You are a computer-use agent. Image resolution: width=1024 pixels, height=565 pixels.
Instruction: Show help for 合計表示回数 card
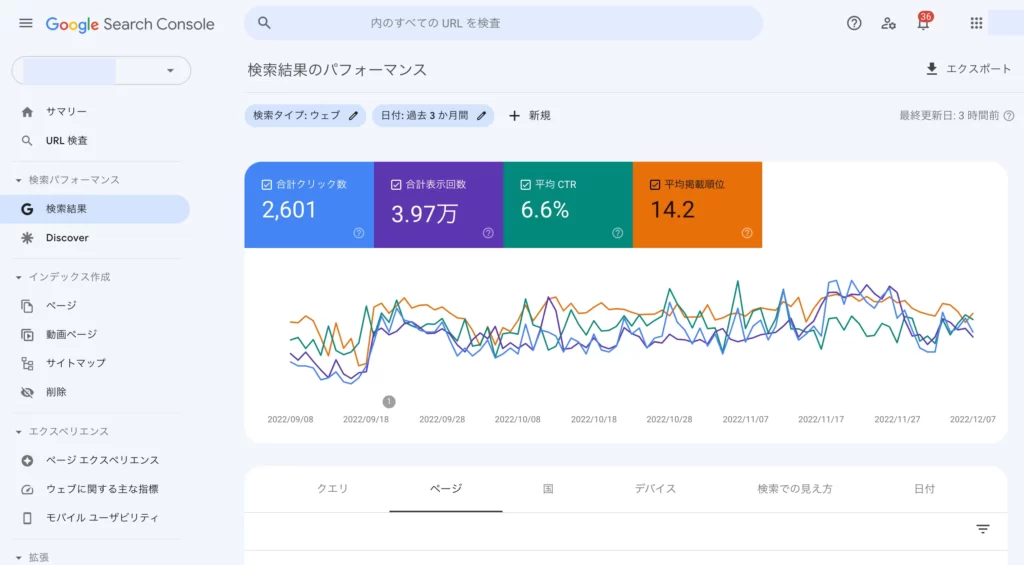click(x=488, y=233)
